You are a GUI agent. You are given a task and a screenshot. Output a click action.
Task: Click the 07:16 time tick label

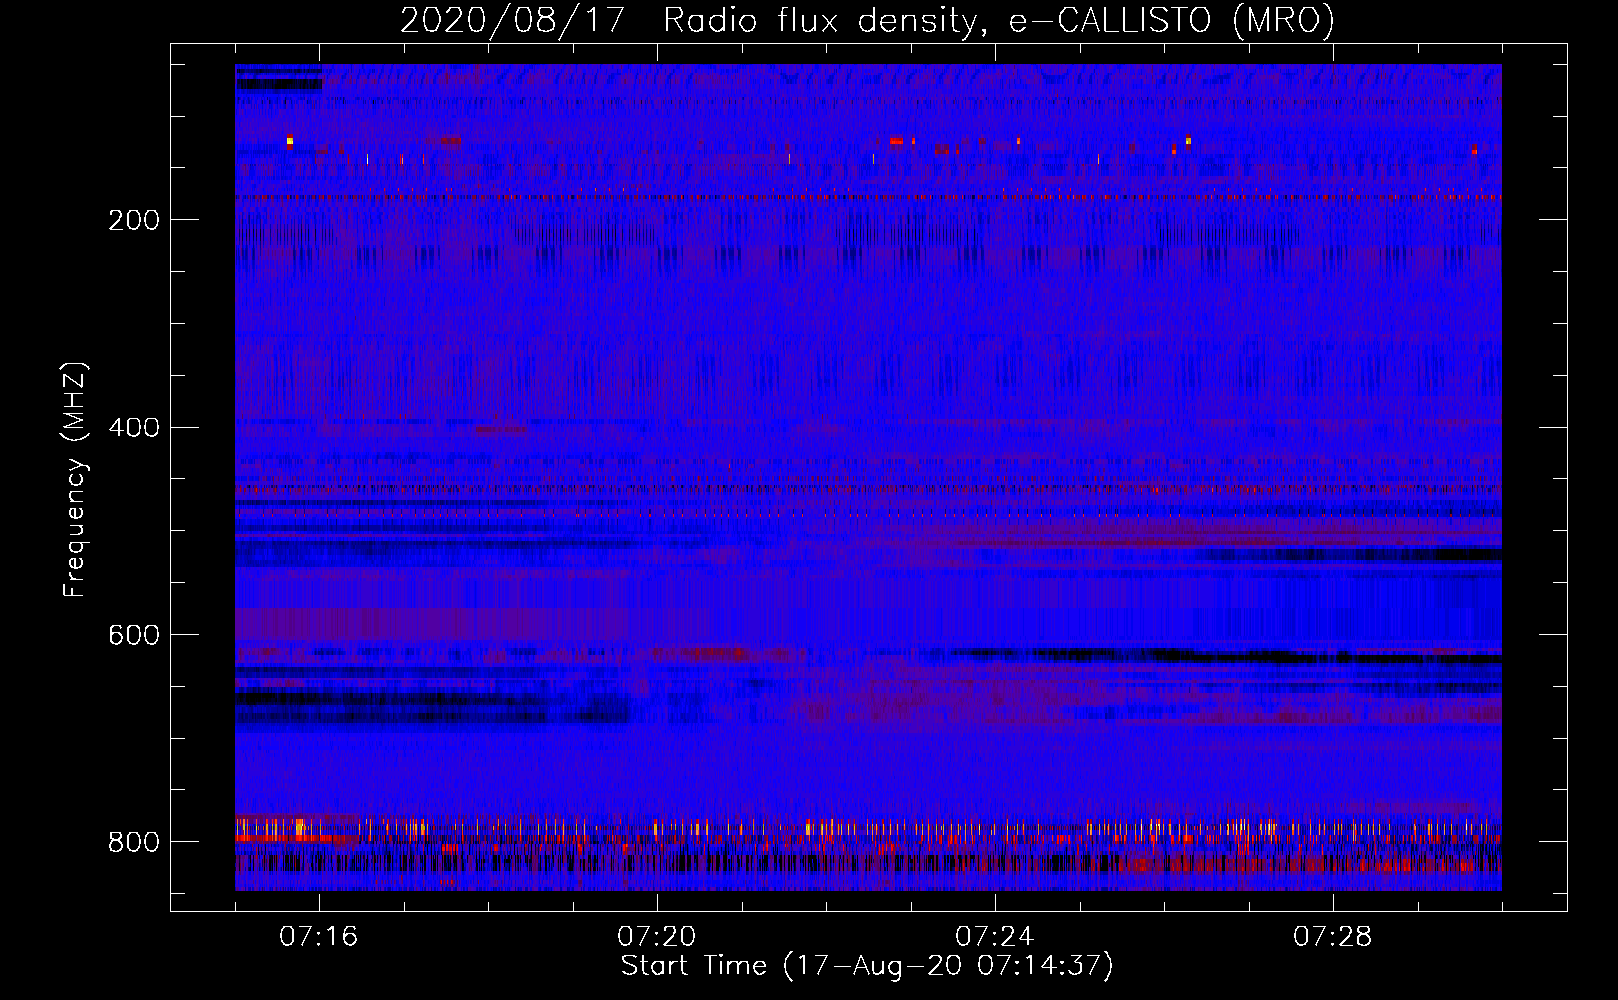(x=319, y=937)
